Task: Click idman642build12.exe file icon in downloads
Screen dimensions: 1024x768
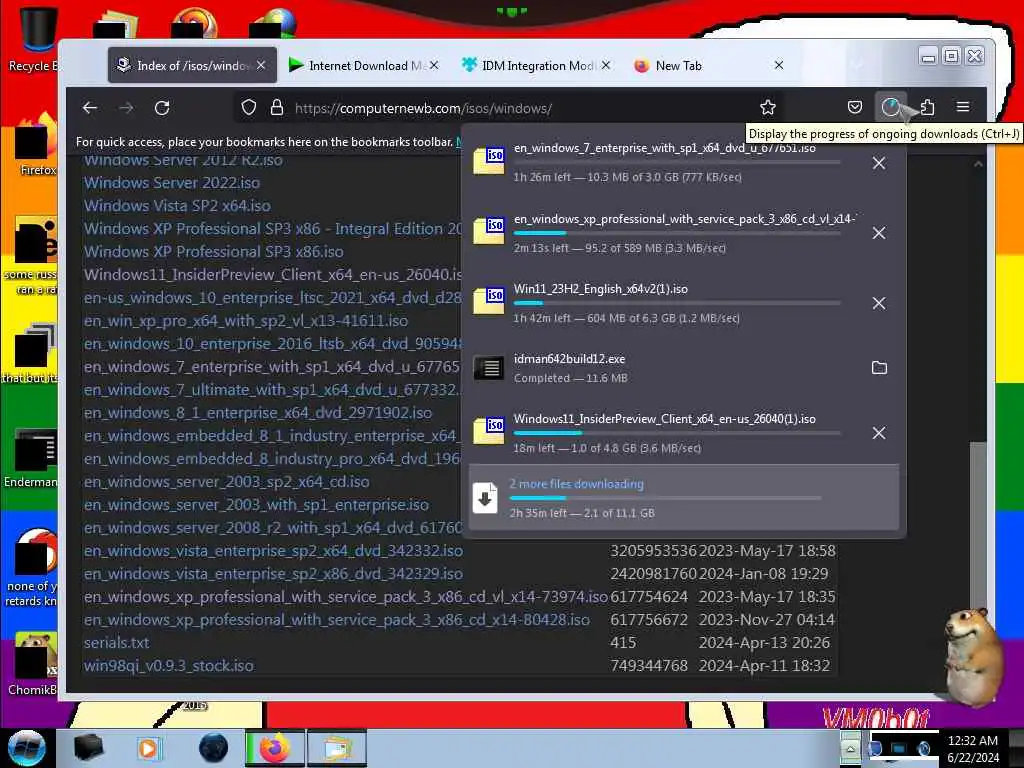Action: pyautogui.click(x=488, y=368)
